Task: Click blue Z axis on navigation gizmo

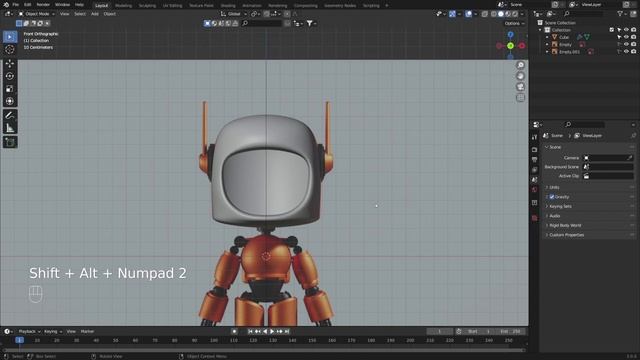Action: 510,35
